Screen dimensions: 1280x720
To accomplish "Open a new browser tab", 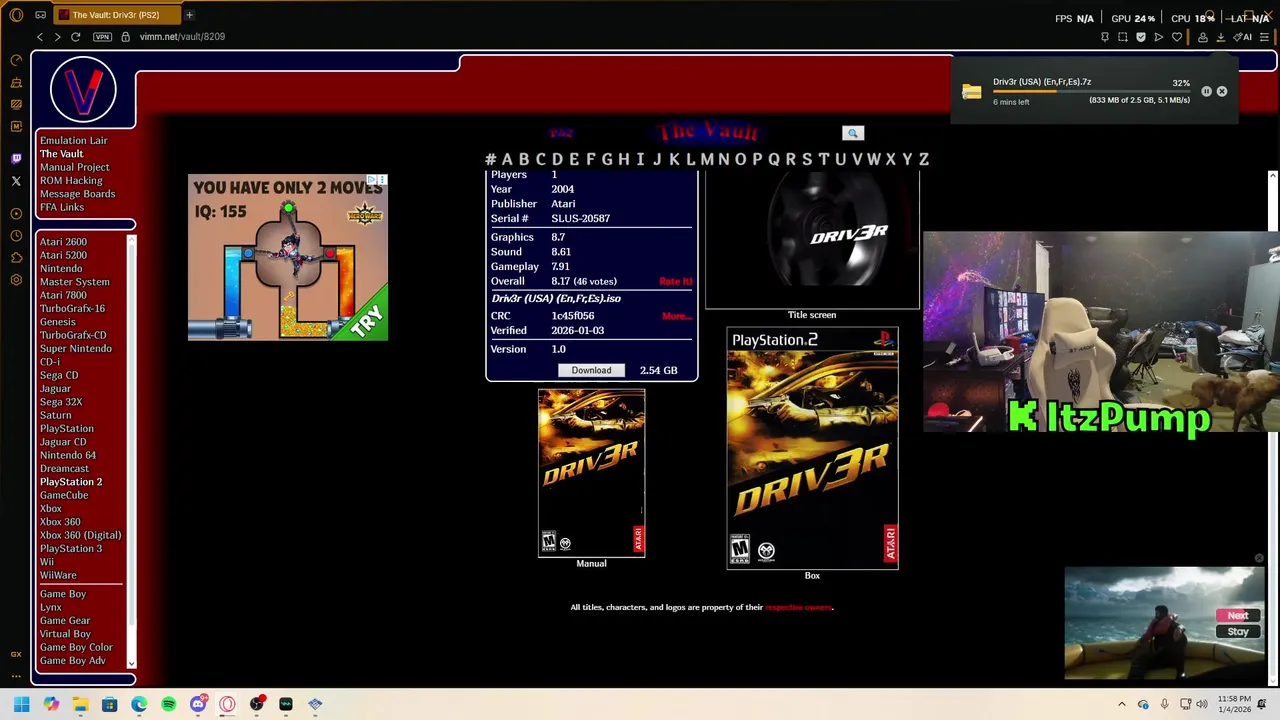I will (189, 15).
